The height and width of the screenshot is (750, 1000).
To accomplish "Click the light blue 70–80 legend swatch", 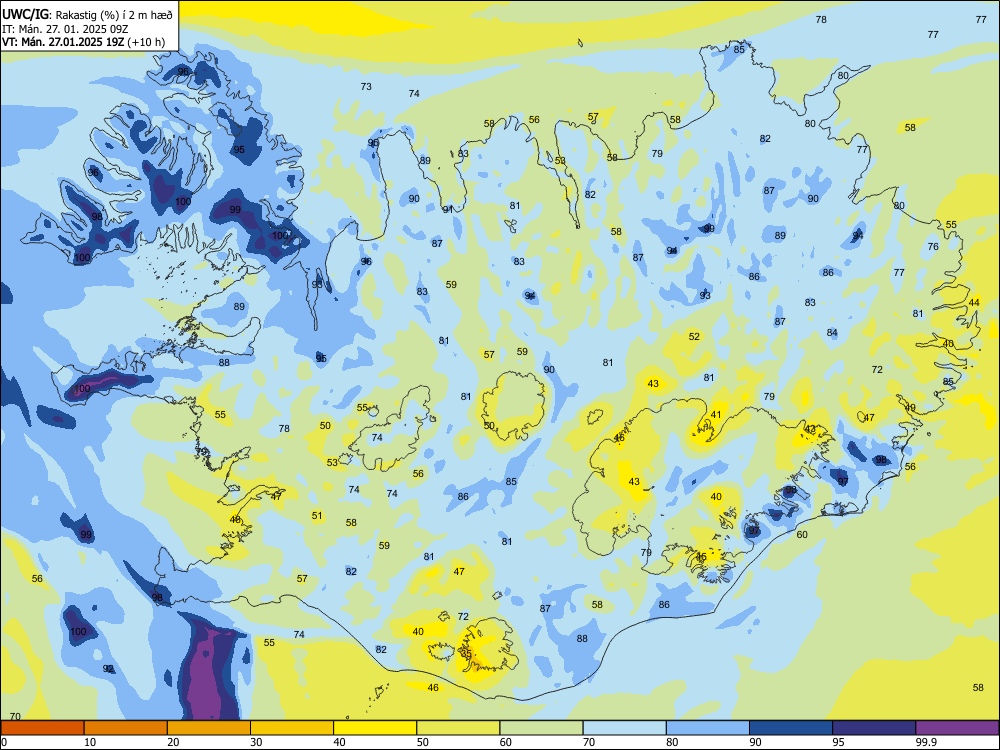I will (x=624, y=728).
